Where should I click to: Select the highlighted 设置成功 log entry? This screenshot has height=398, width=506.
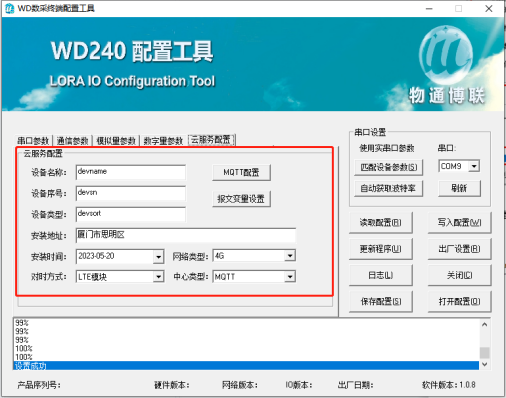point(246,366)
